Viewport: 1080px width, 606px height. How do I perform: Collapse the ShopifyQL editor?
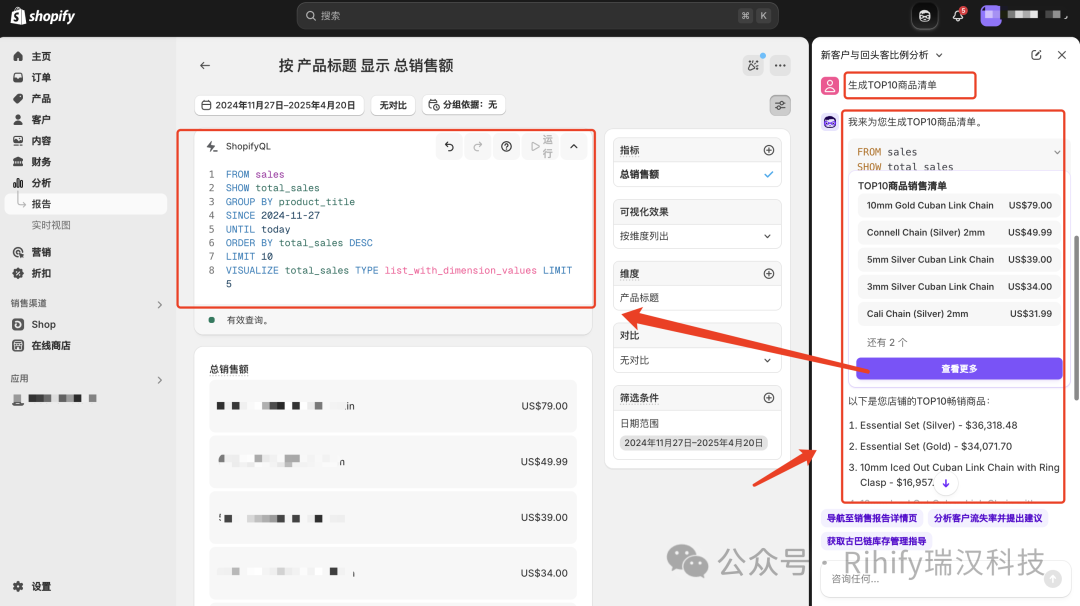pos(574,147)
